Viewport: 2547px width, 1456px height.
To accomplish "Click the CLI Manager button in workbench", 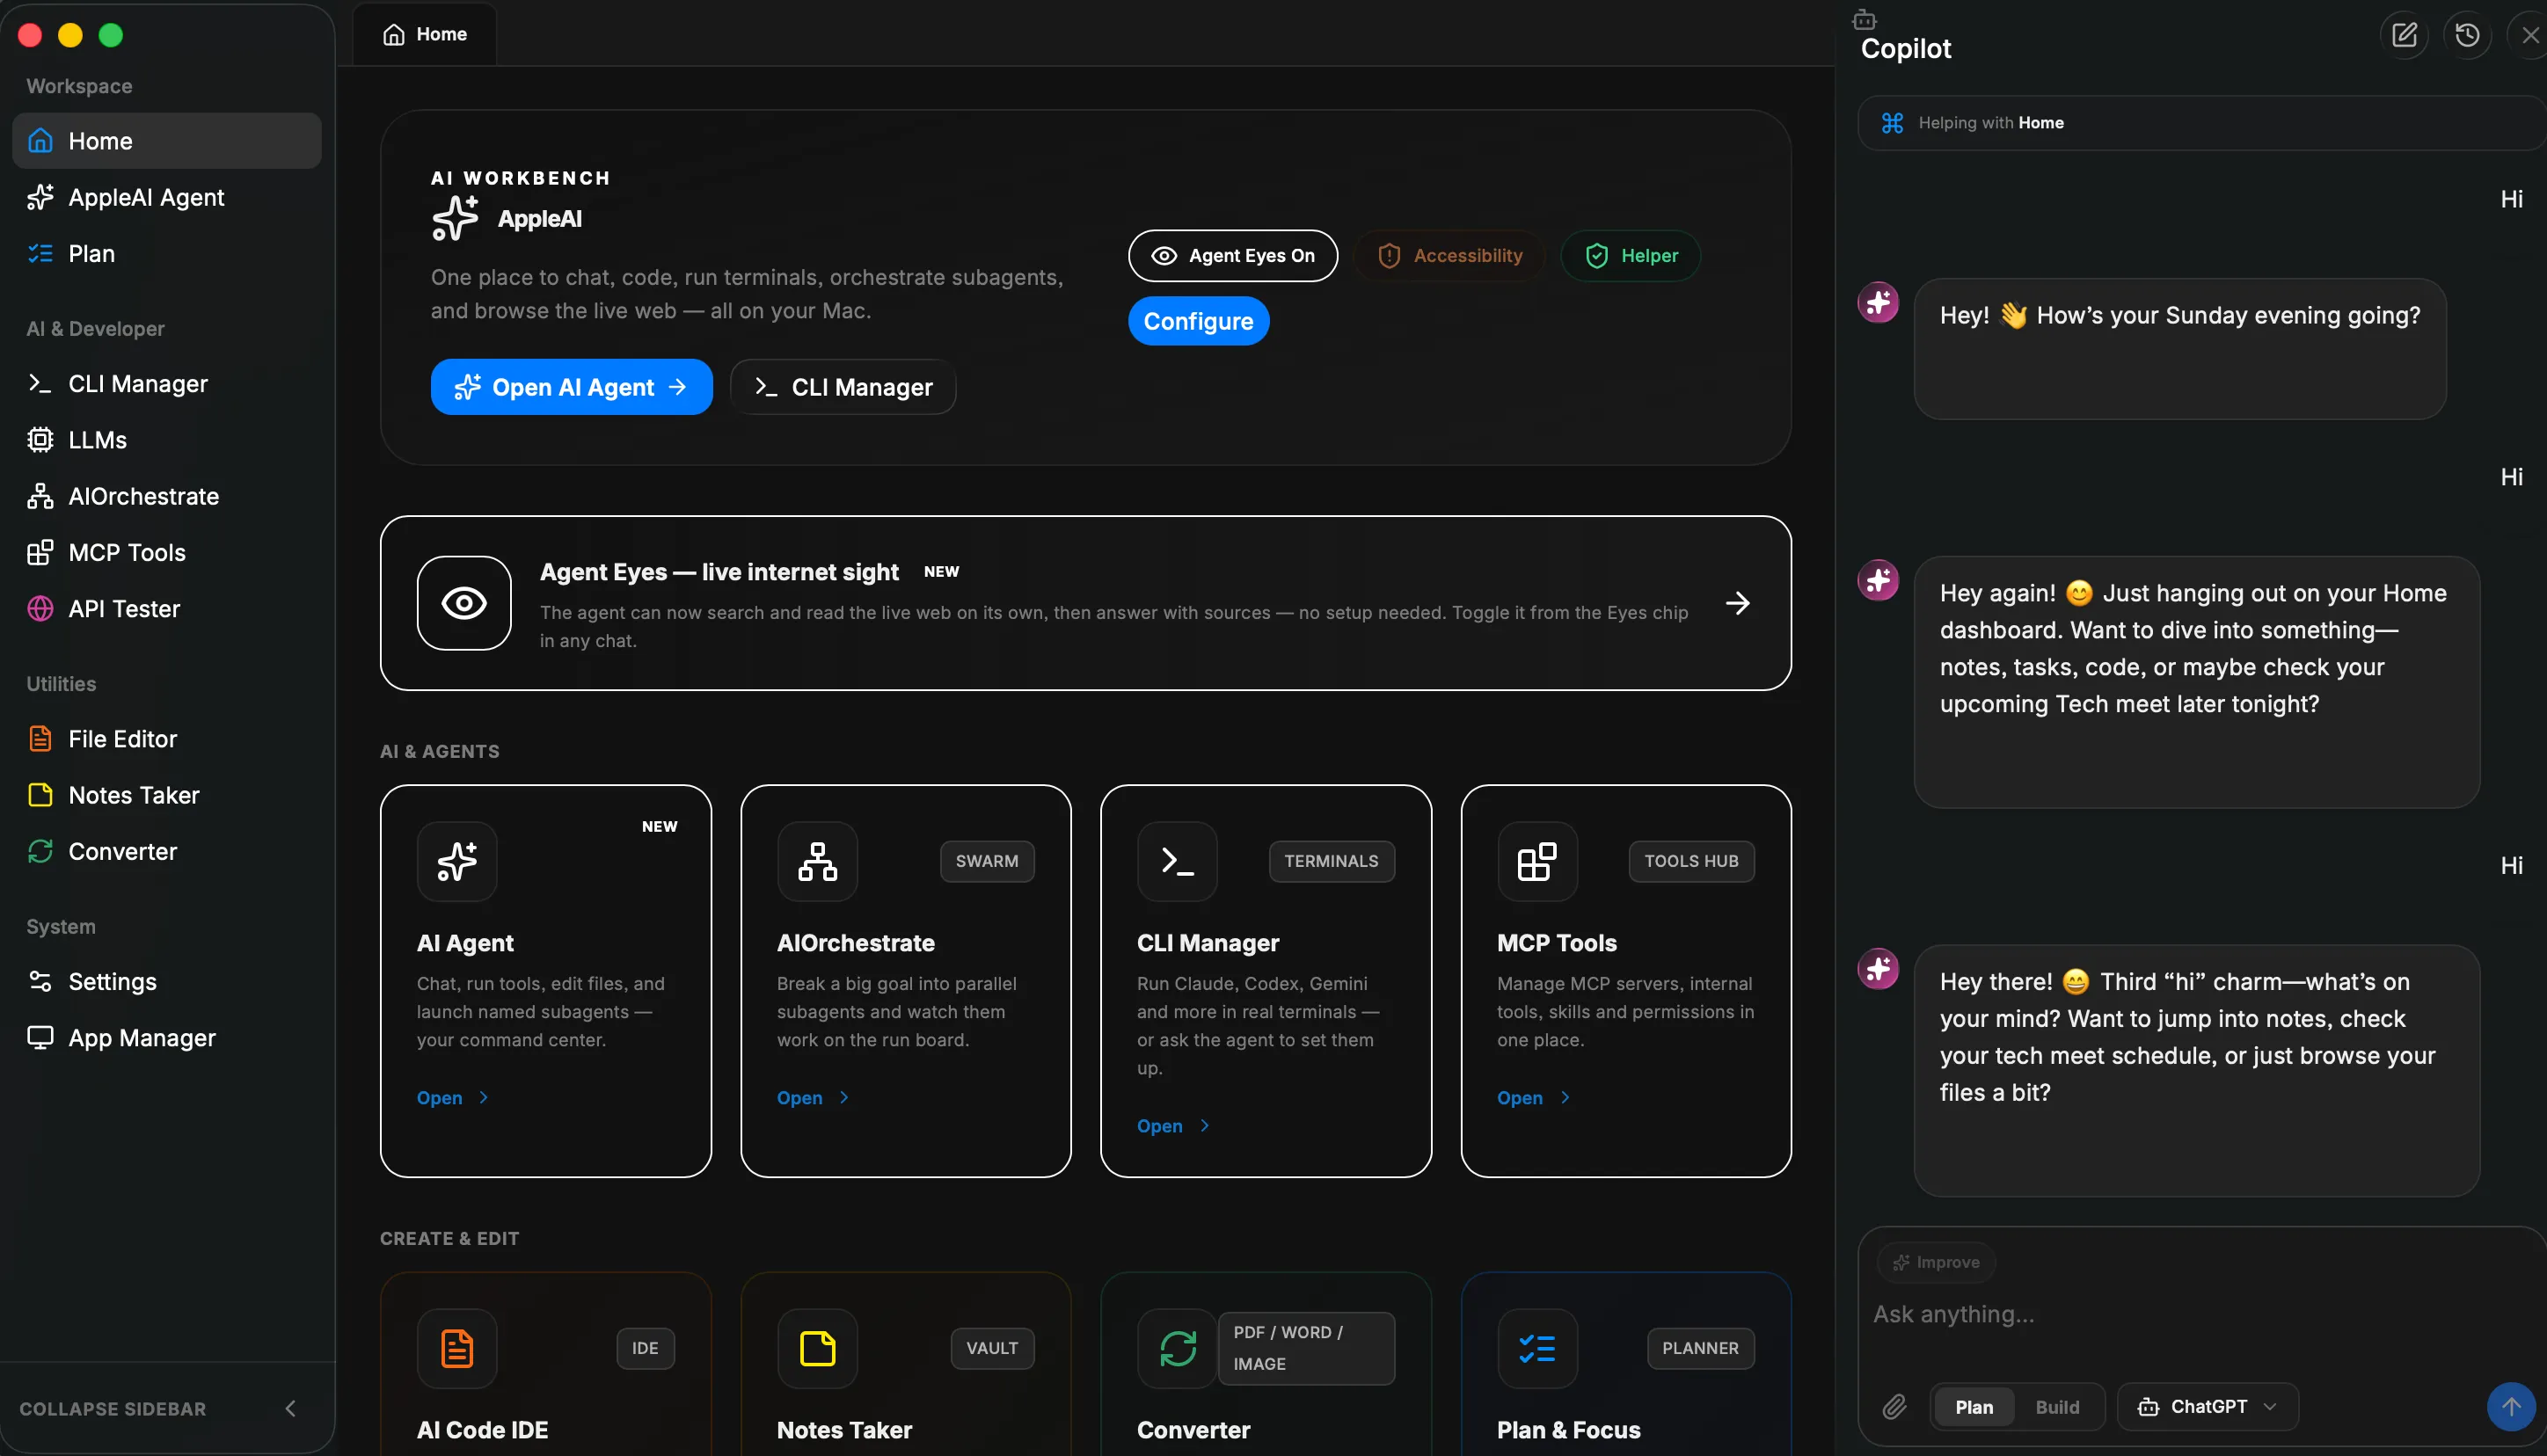I will coord(843,387).
